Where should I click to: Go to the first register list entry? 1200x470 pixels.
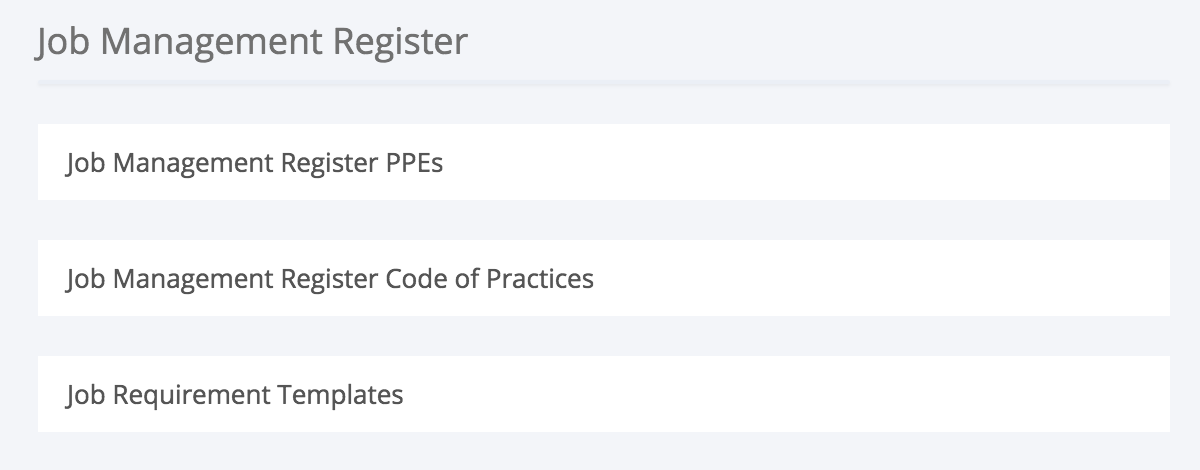(254, 163)
